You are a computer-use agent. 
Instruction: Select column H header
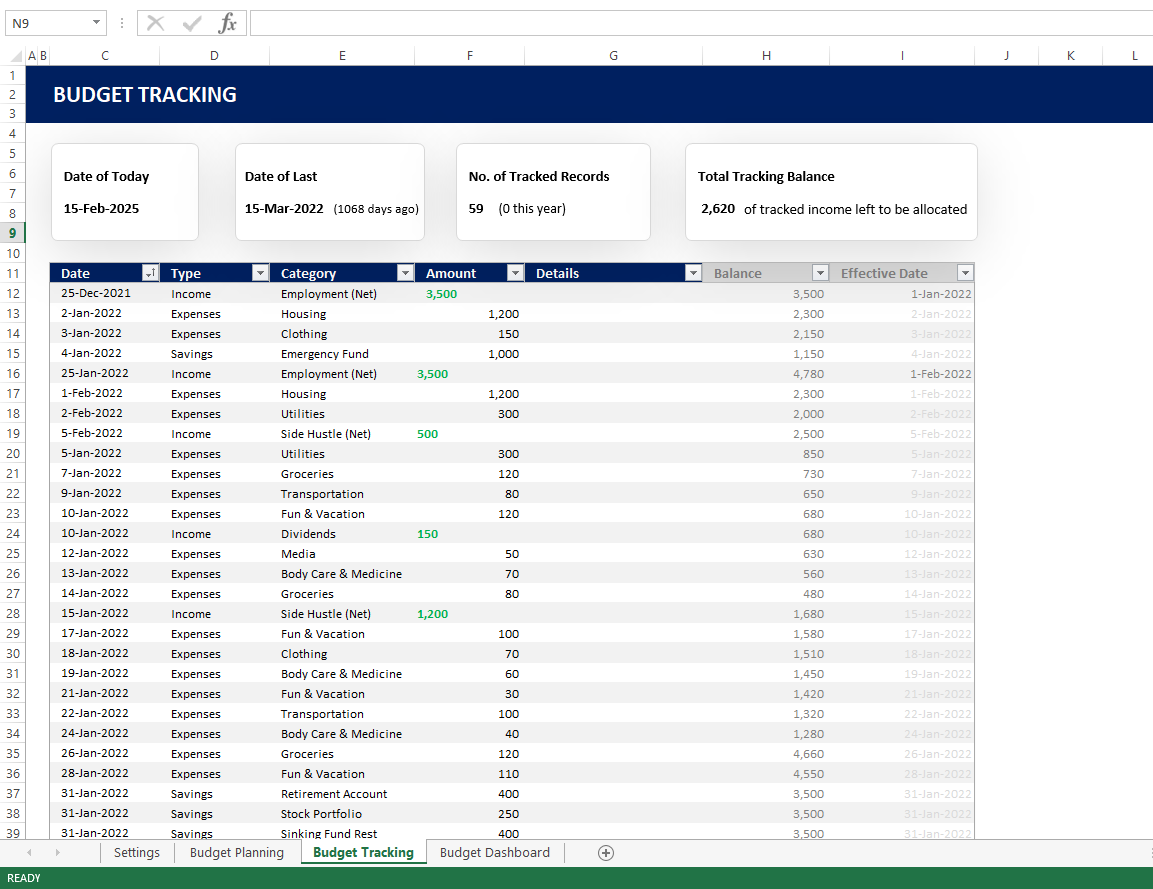point(766,56)
